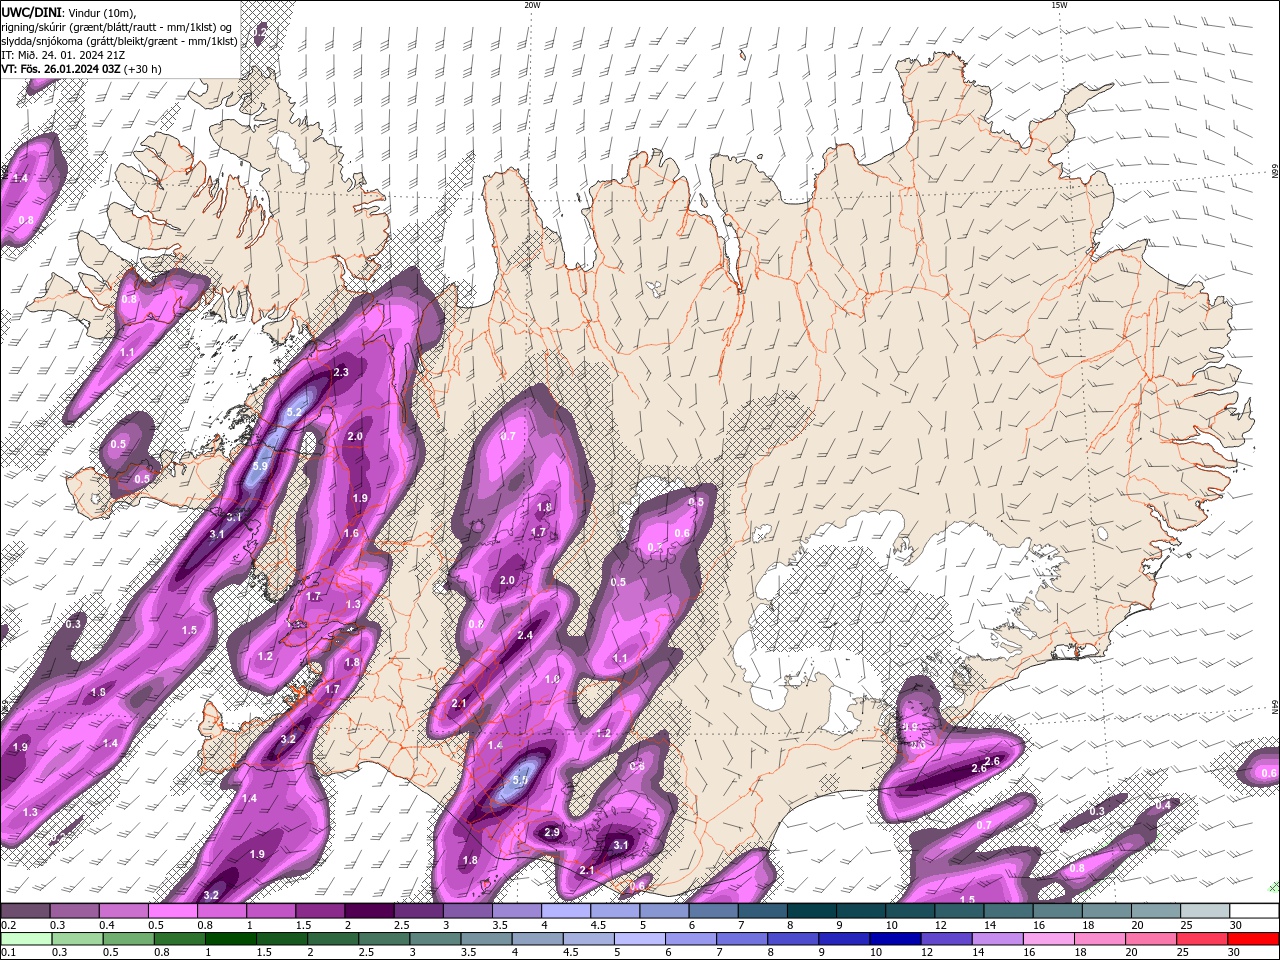This screenshot has width=1280, height=960.
Task: Click the '20W' longitude label
Action: pyautogui.click(x=532, y=5)
